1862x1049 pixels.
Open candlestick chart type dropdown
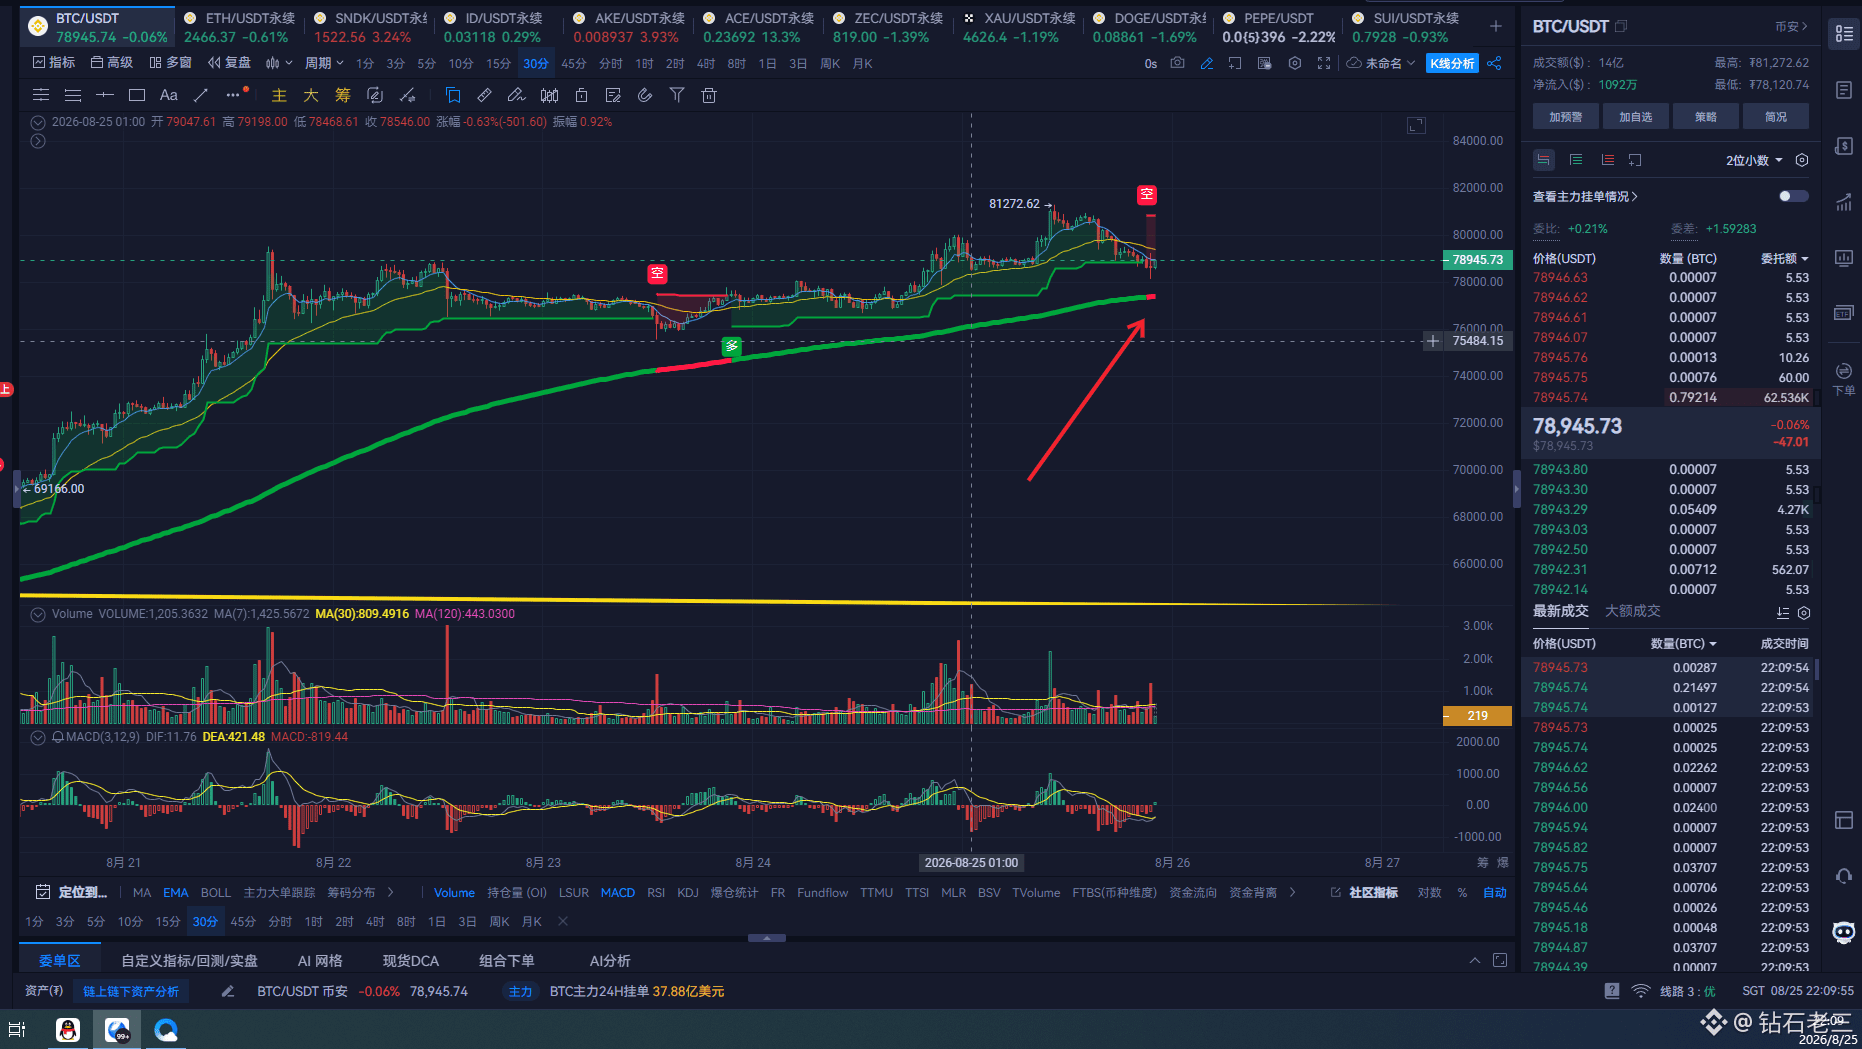(279, 63)
